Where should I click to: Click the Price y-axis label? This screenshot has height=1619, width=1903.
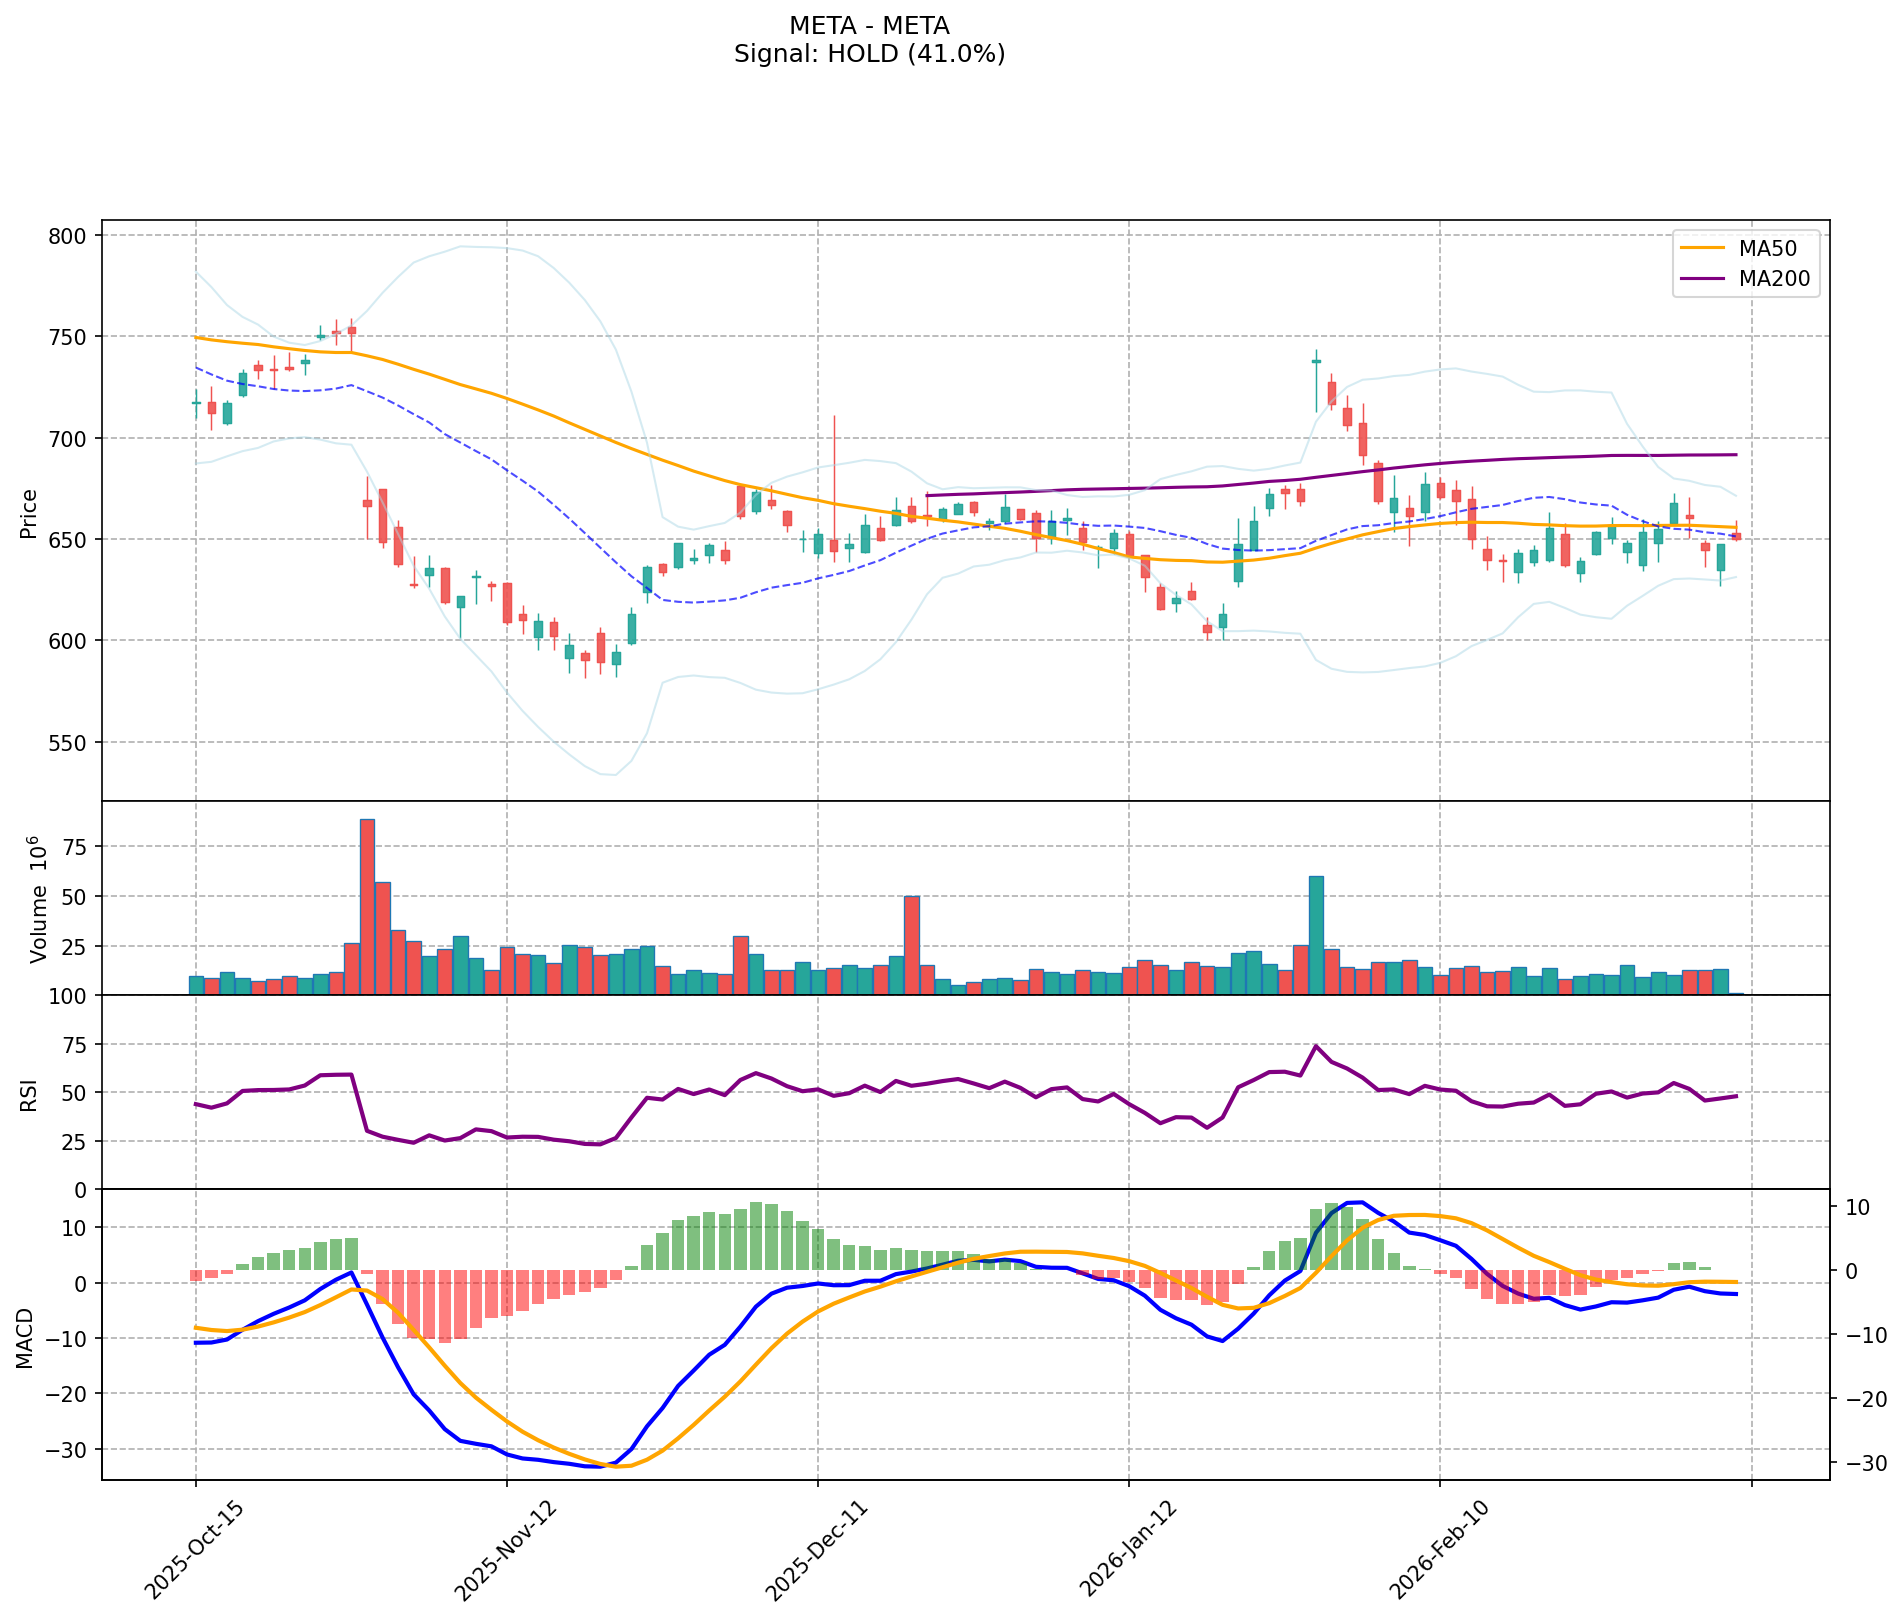point(29,513)
